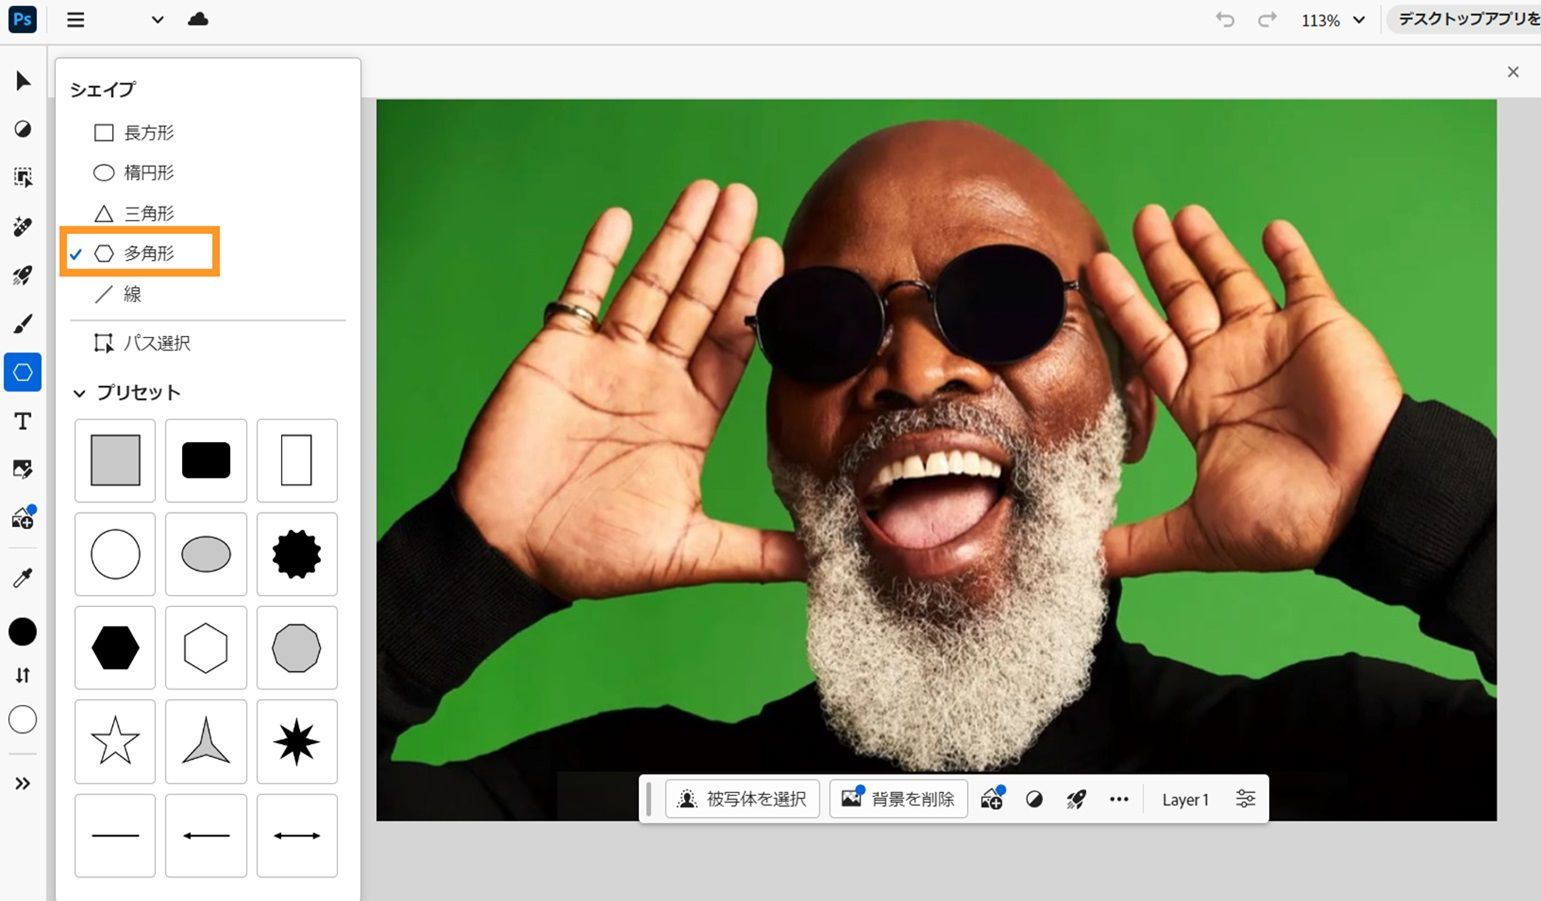Activate the Shape tool in the toolbar
The image size is (1541, 901).
tap(22, 372)
